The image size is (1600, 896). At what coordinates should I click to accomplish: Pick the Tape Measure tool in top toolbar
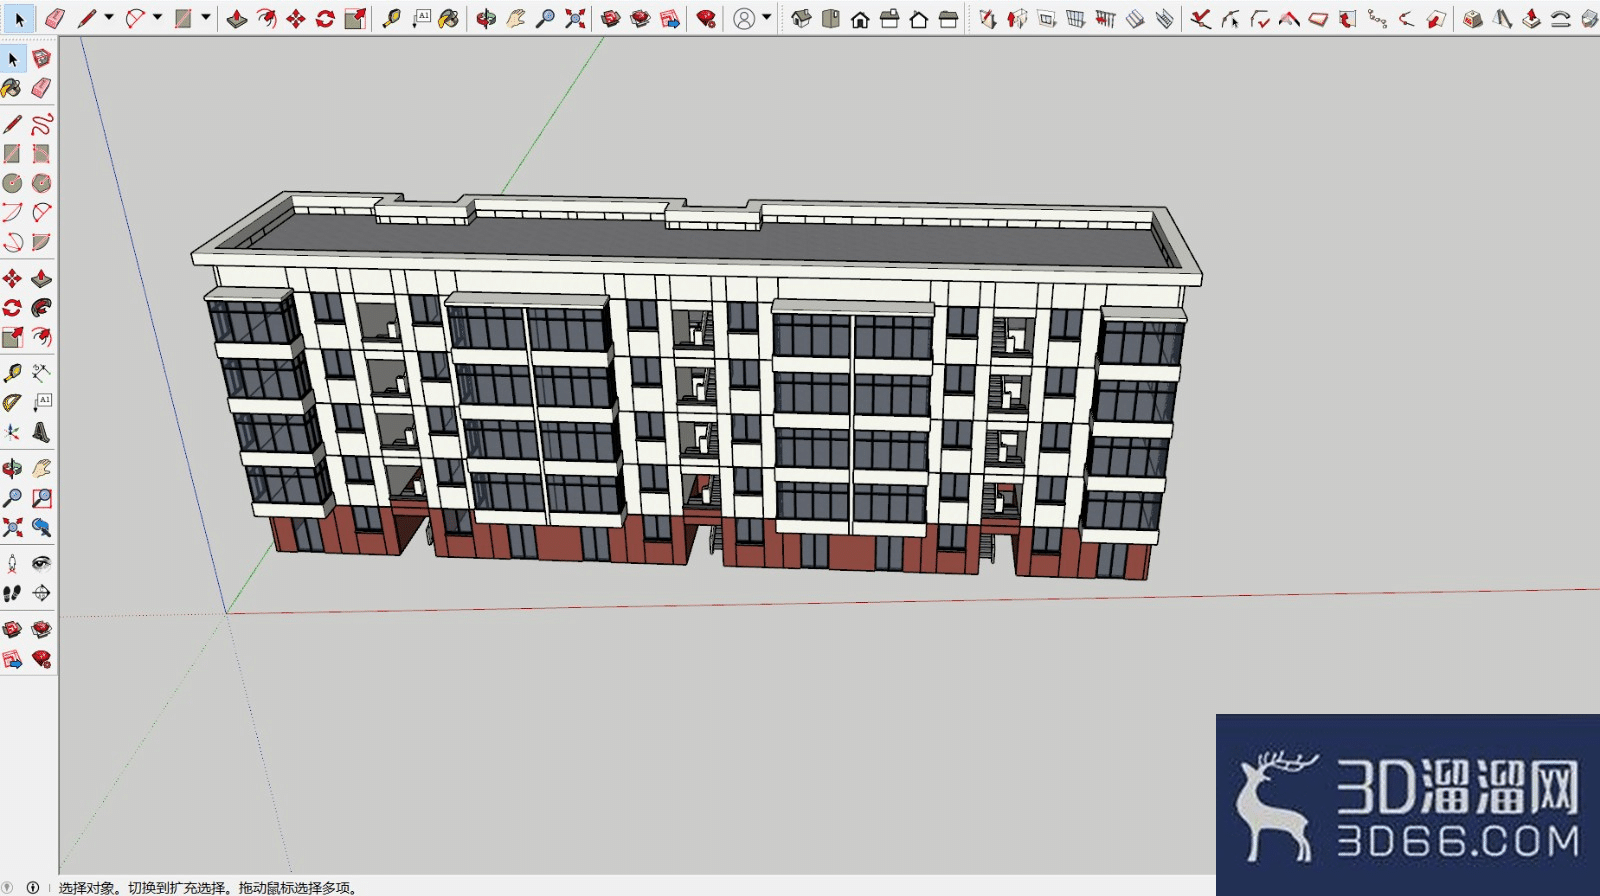click(x=391, y=18)
